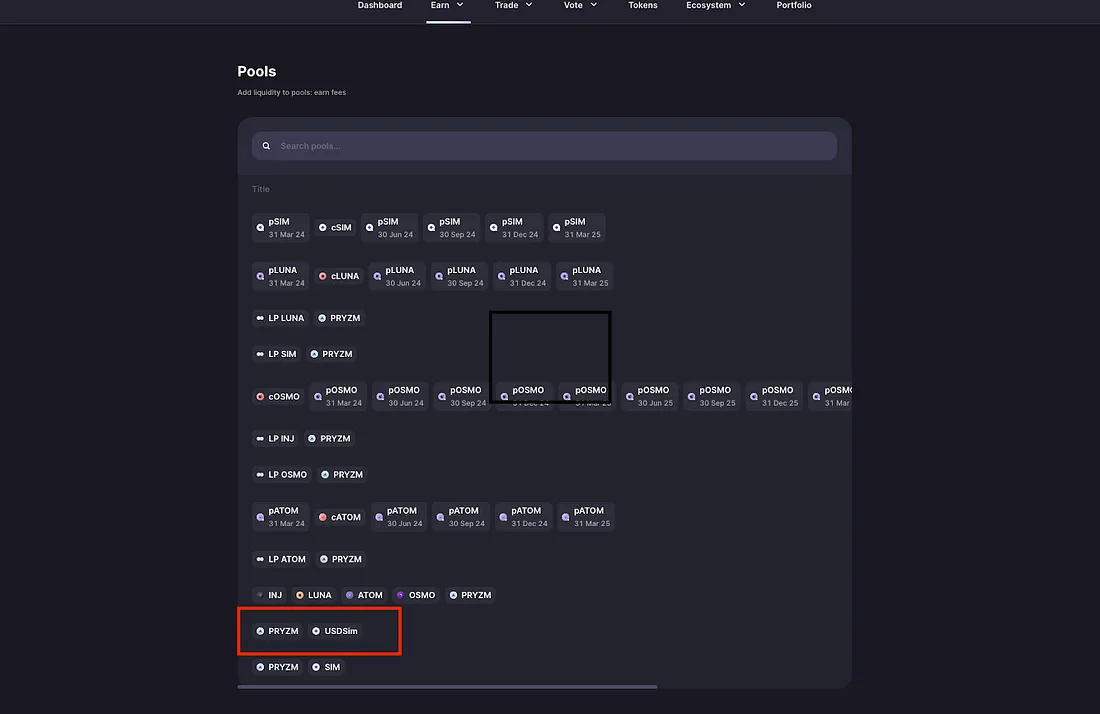The width and height of the screenshot is (1100, 714).
Task: Select the pATOM 30 Jun 24 chip
Action: coord(398,517)
